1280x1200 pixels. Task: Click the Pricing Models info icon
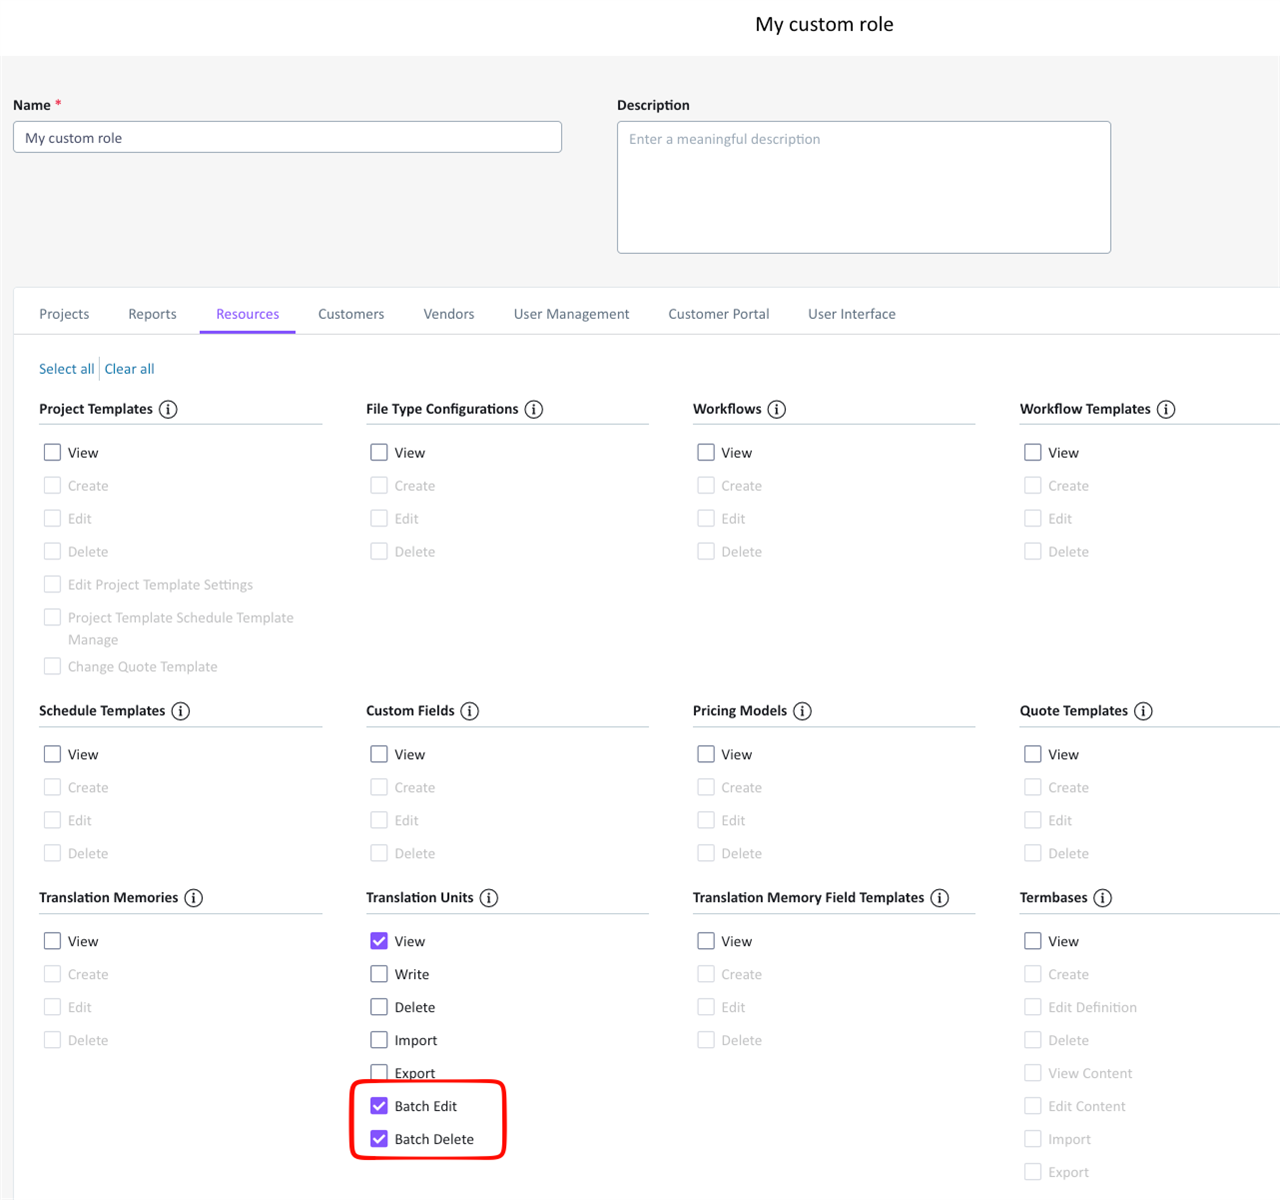tap(803, 711)
